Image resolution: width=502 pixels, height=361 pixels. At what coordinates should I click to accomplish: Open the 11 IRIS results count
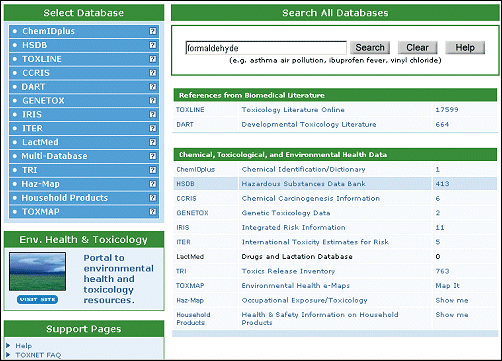[x=440, y=227]
